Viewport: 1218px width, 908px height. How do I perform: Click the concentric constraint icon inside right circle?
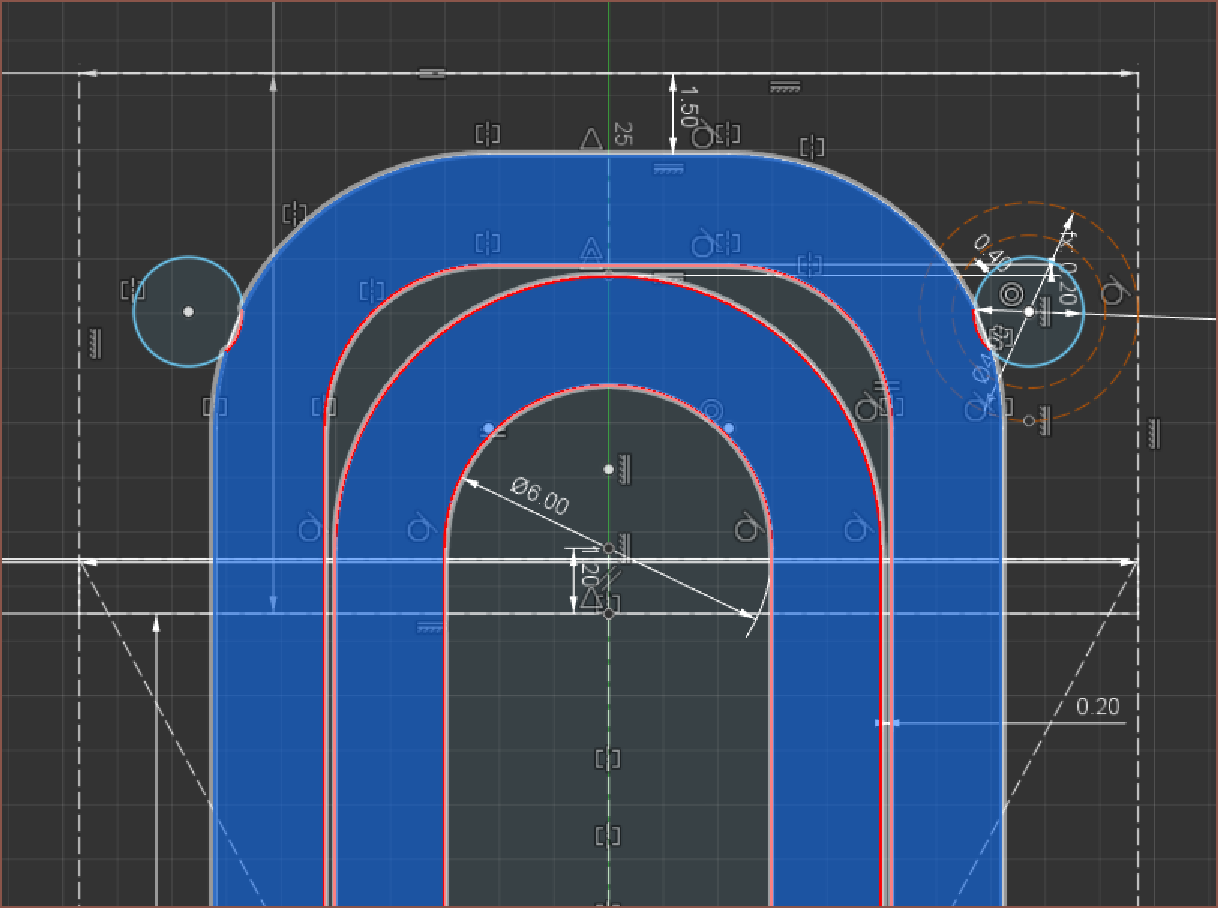(1011, 294)
